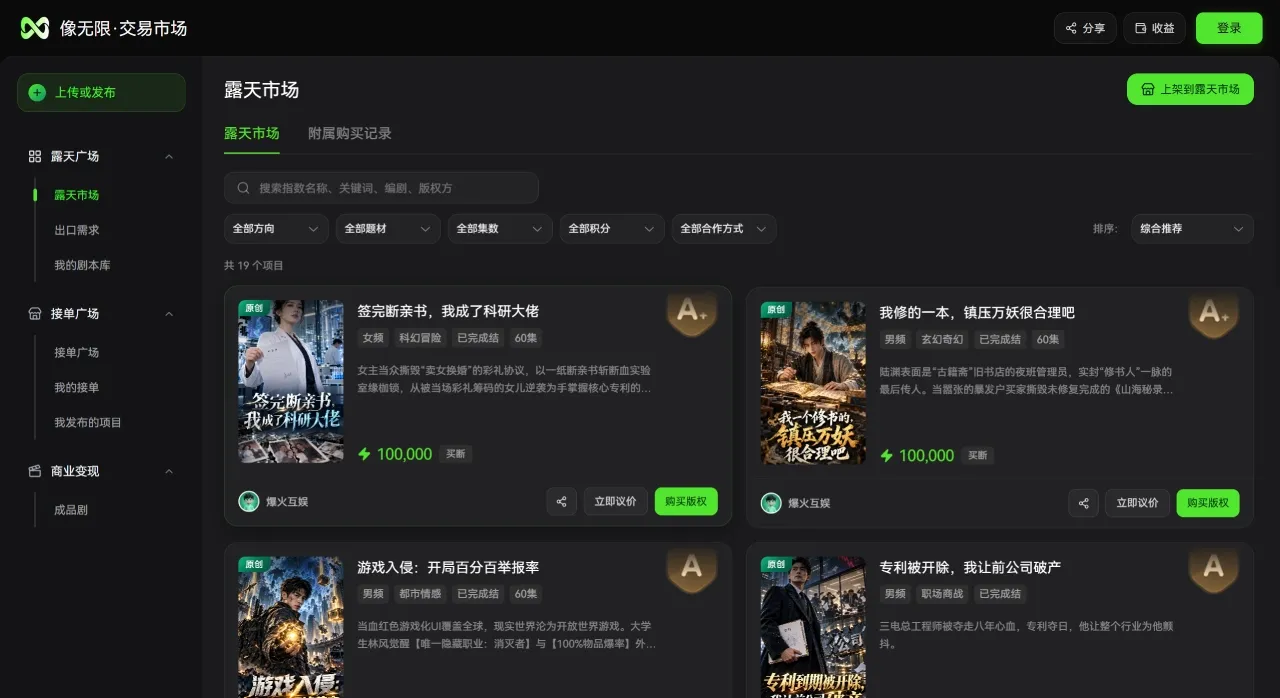The height and width of the screenshot is (698, 1280).
Task: Click title 游戏入侵：开局百分百举报率
Action: pyautogui.click(x=448, y=567)
